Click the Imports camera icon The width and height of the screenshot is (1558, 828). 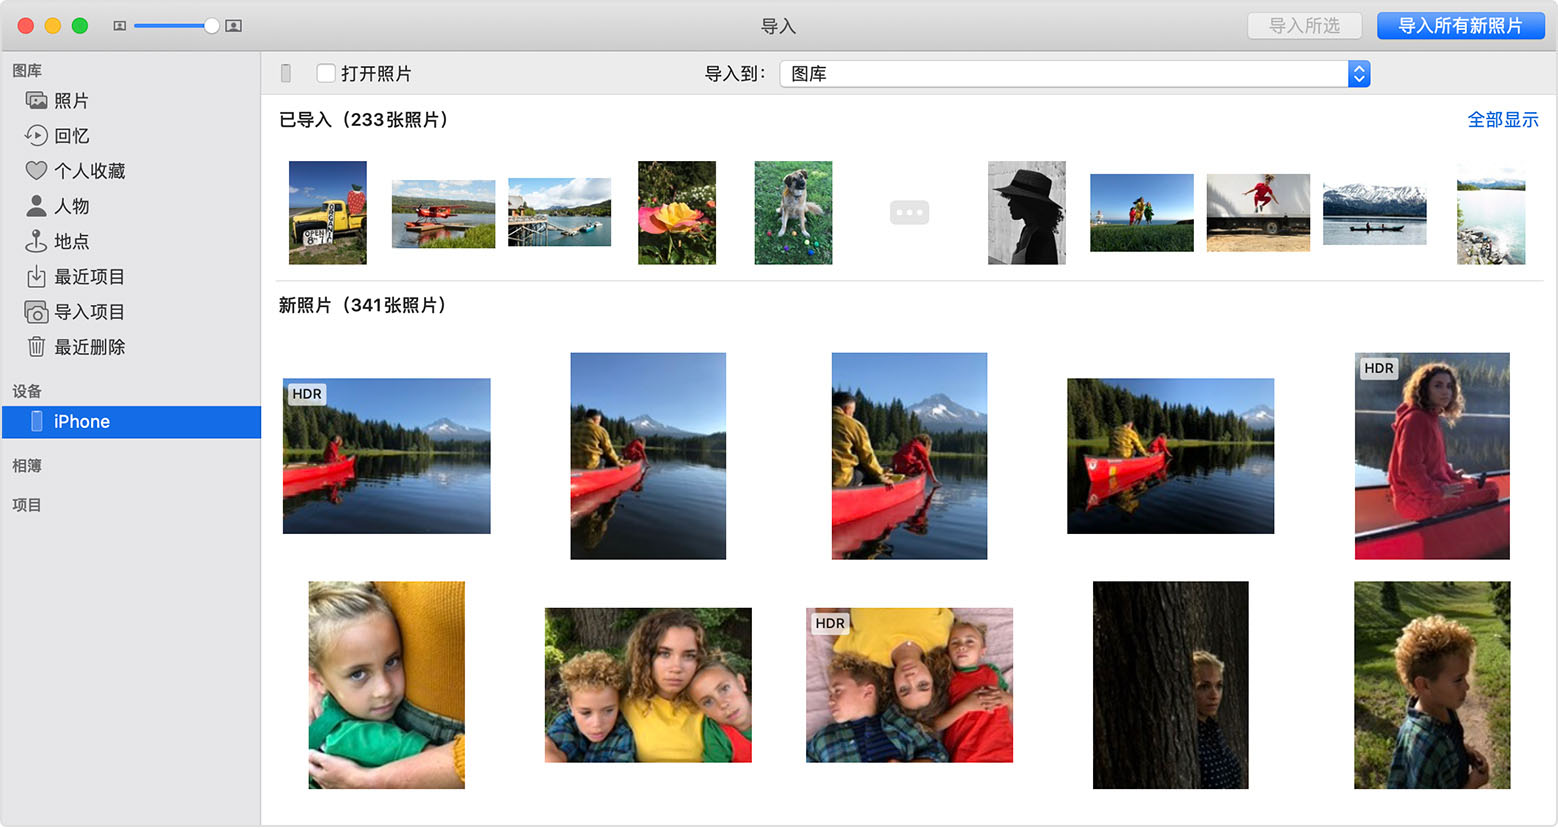pyautogui.click(x=36, y=312)
